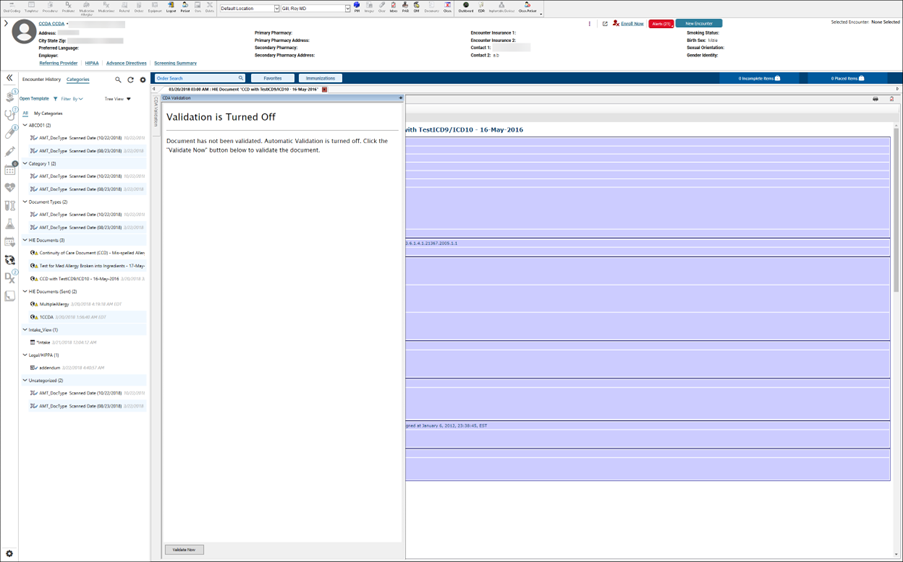Switch to the My Categories tab
The width and height of the screenshot is (903, 562).
pyautogui.click(x=48, y=113)
